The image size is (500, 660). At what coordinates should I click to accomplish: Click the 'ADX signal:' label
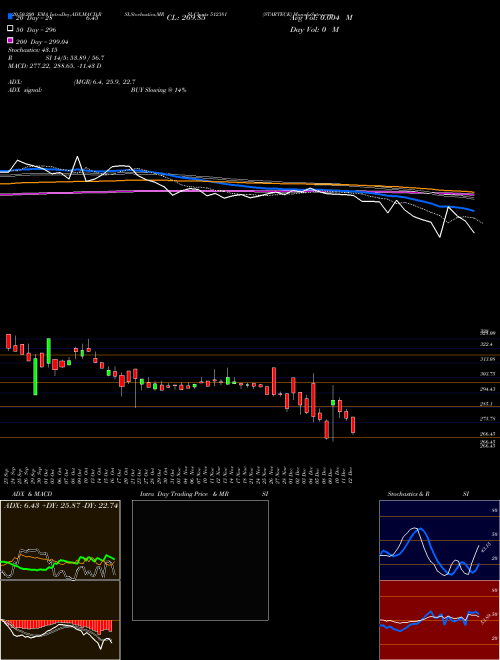pyautogui.click(x=24, y=90)
